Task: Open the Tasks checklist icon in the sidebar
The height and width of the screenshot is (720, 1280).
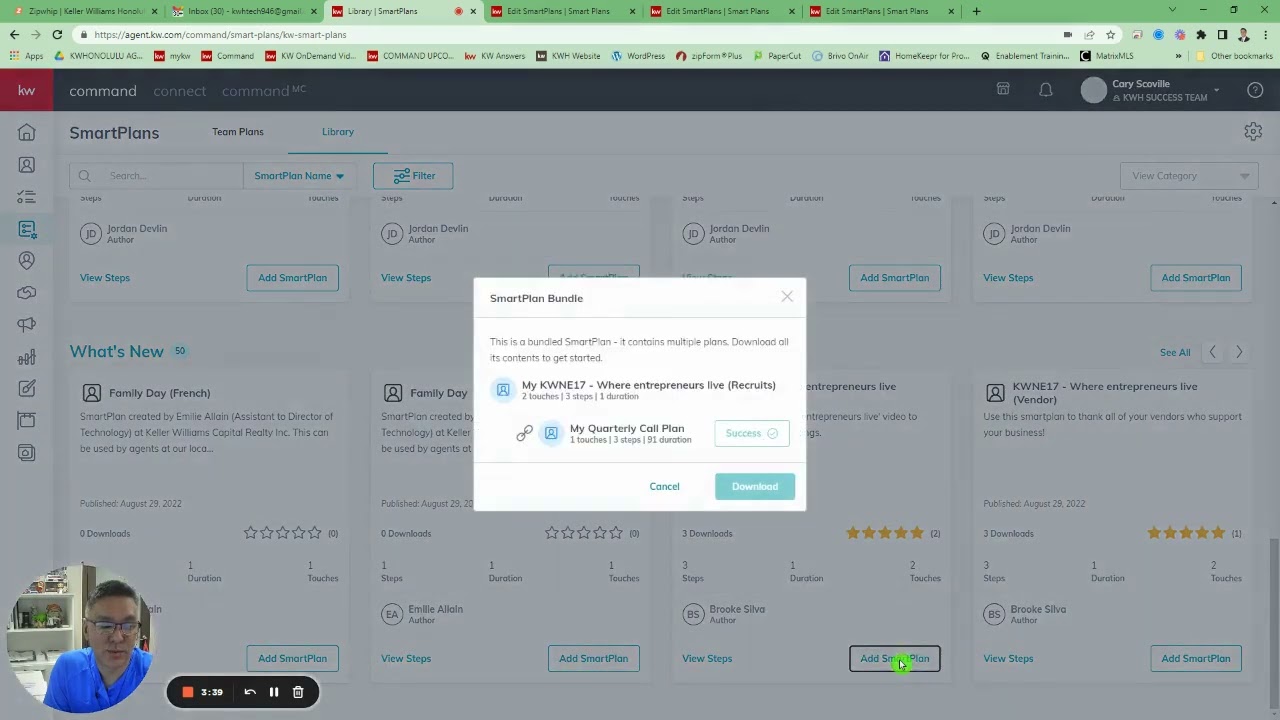Action: coord(27,197)
